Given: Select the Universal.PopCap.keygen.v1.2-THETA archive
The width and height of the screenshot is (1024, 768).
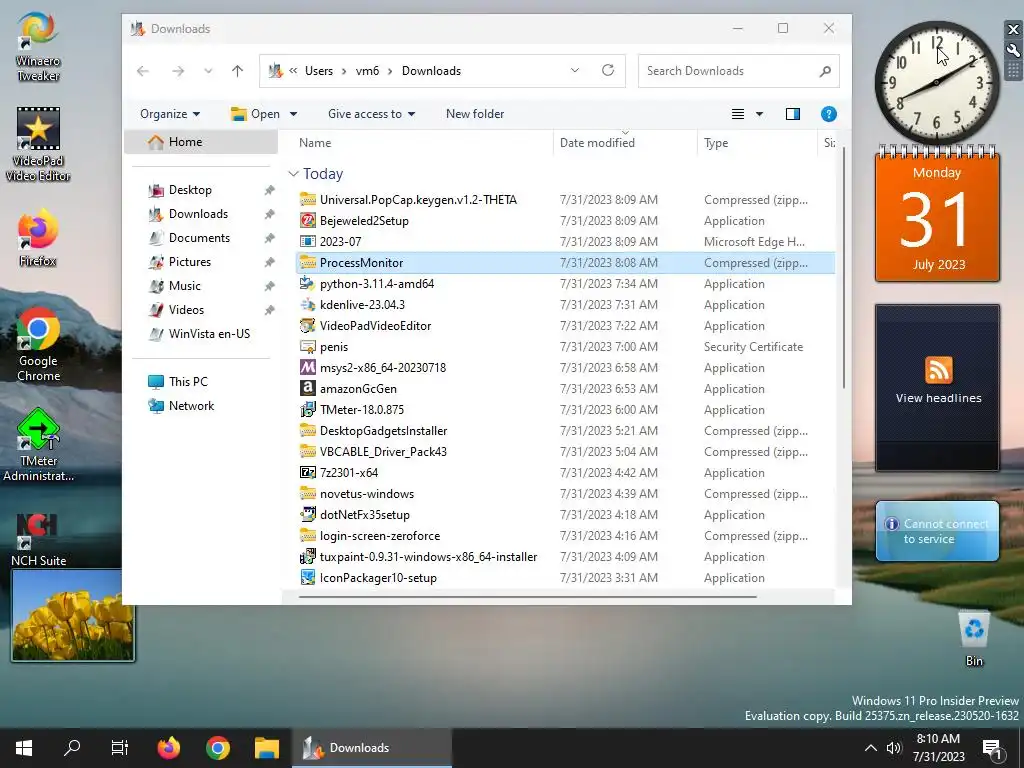Looking at the screenshot, I should [566, 200].
